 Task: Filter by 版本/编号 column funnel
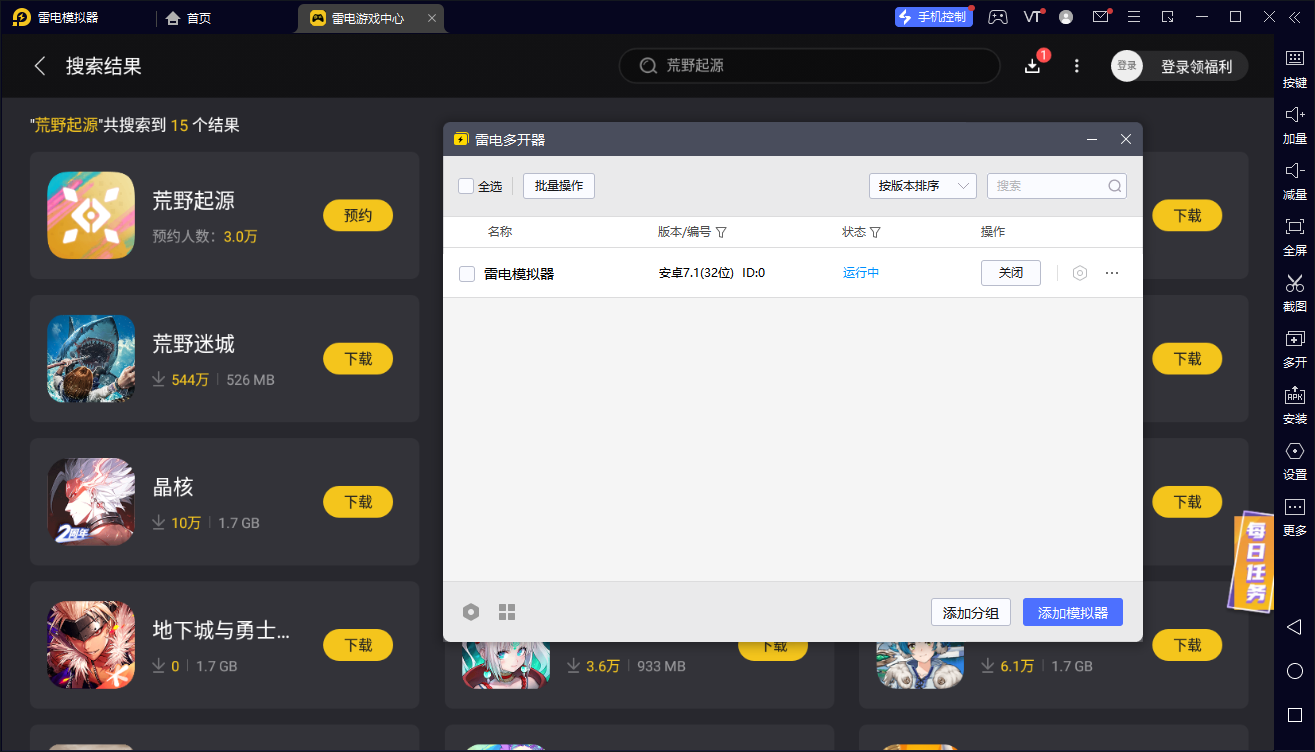click(x=721, y=232)
